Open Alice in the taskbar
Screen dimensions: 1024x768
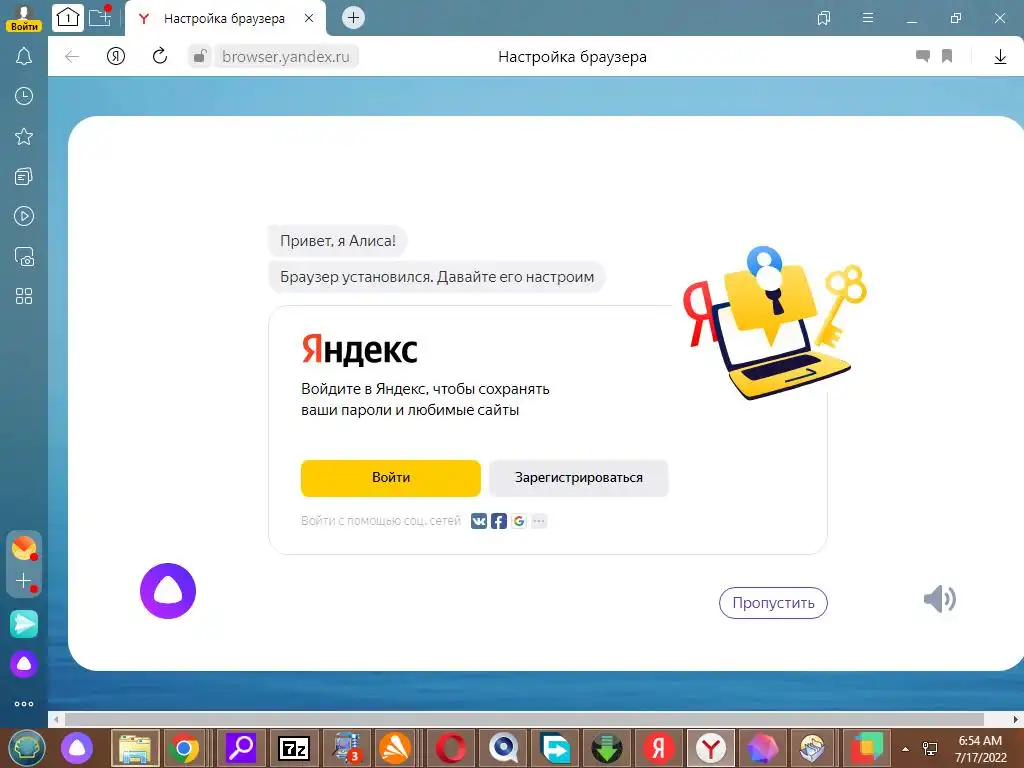coord(77,748)
